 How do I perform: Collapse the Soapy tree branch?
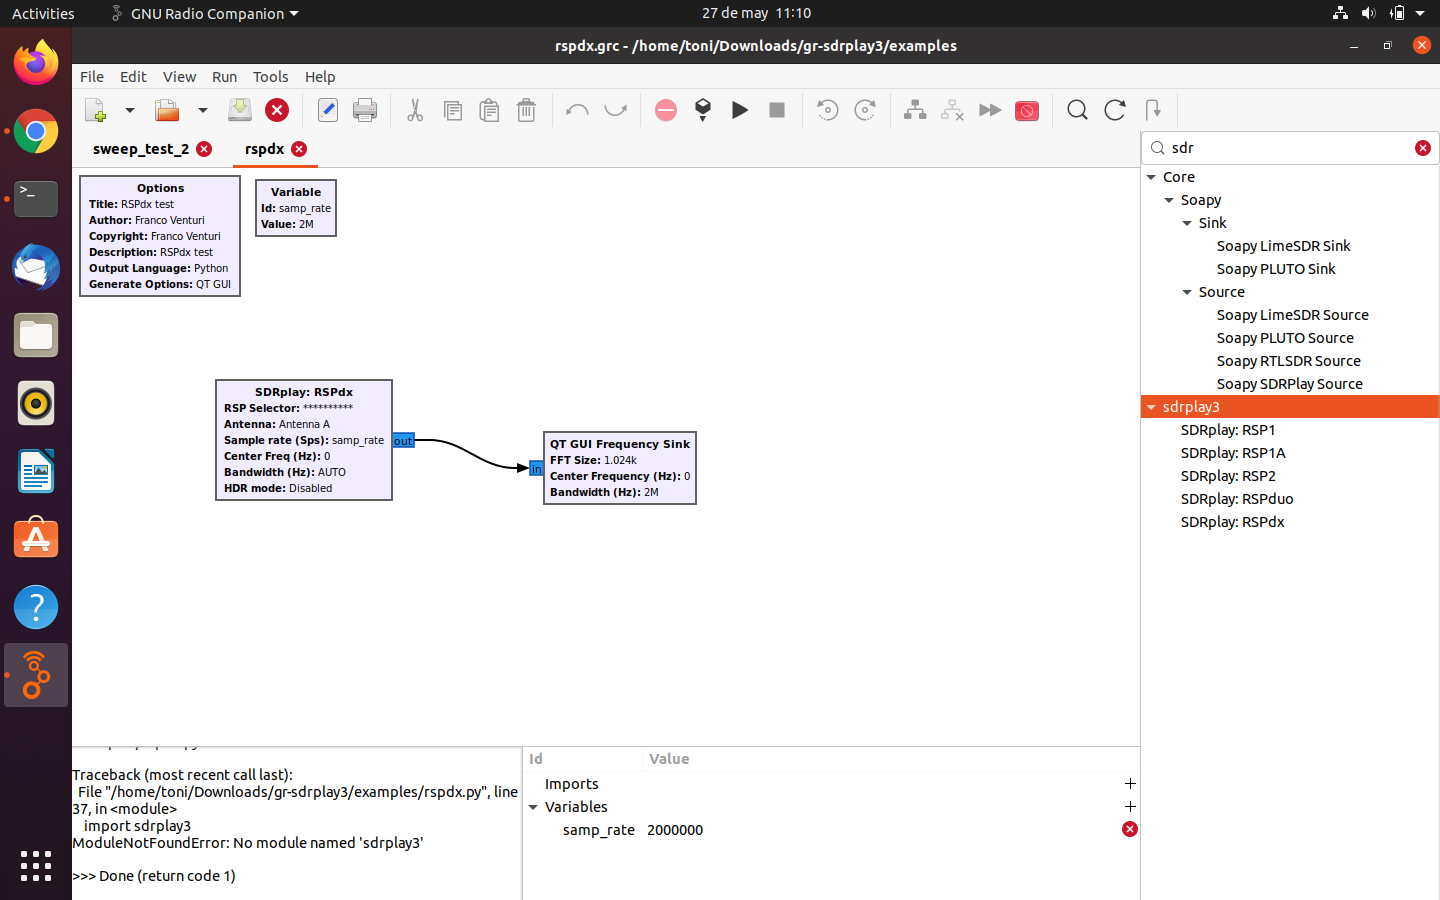pos(1168,200)
